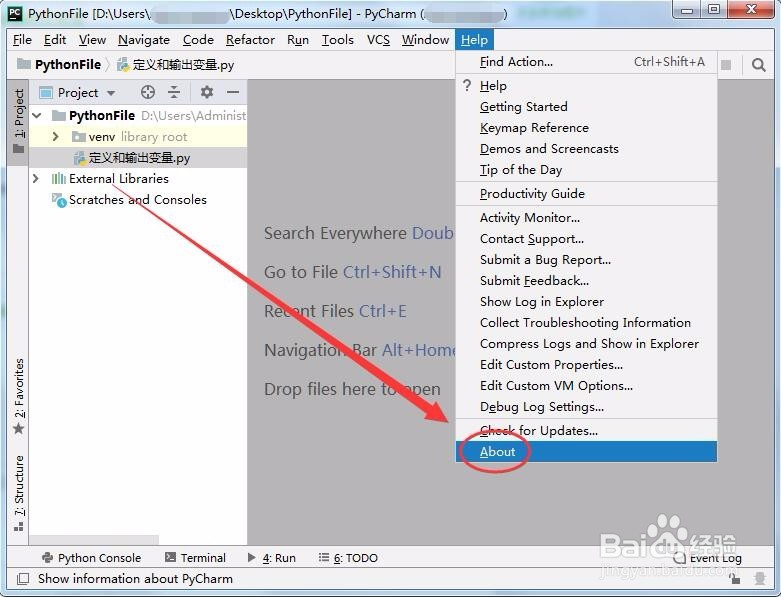Viewport: 781px width, 597px height.
Task: Choose Show Log in Explorer
Action: tap(586, 302)
